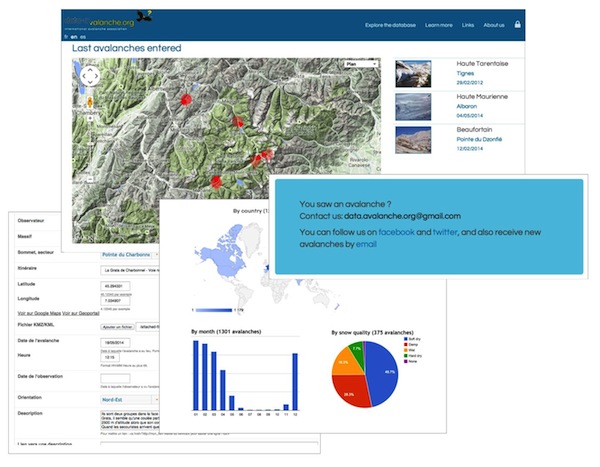Select the Street View pegman icon
The image size is (600, 467).
[x=90, y=102]
